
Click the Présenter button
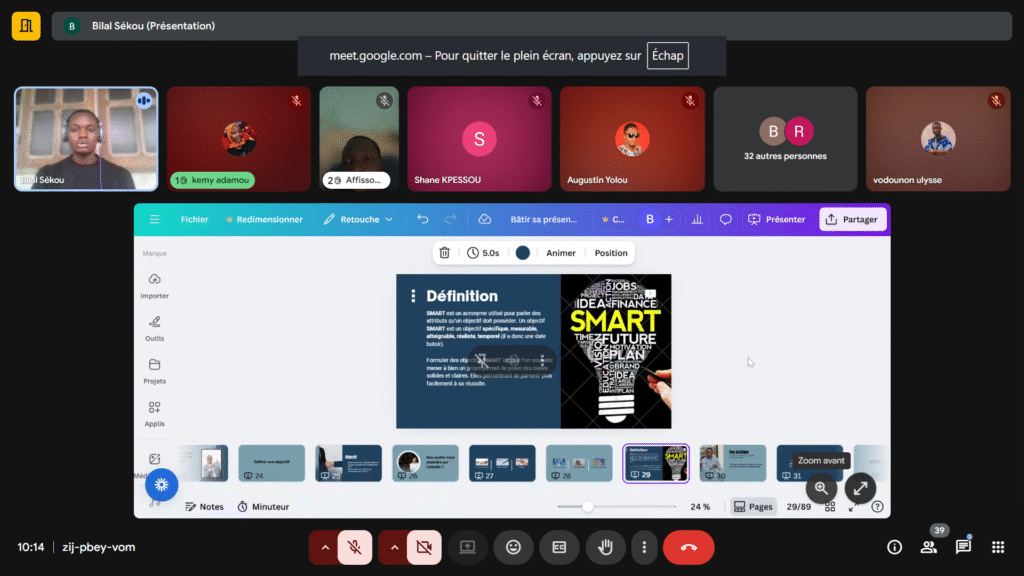coord(776,219)
